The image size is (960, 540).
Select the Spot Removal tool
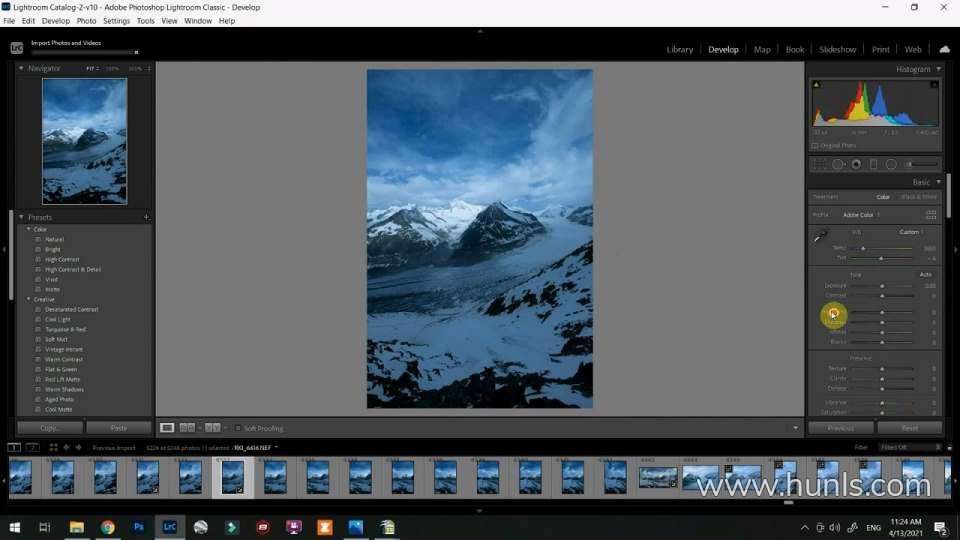(838, 164)
